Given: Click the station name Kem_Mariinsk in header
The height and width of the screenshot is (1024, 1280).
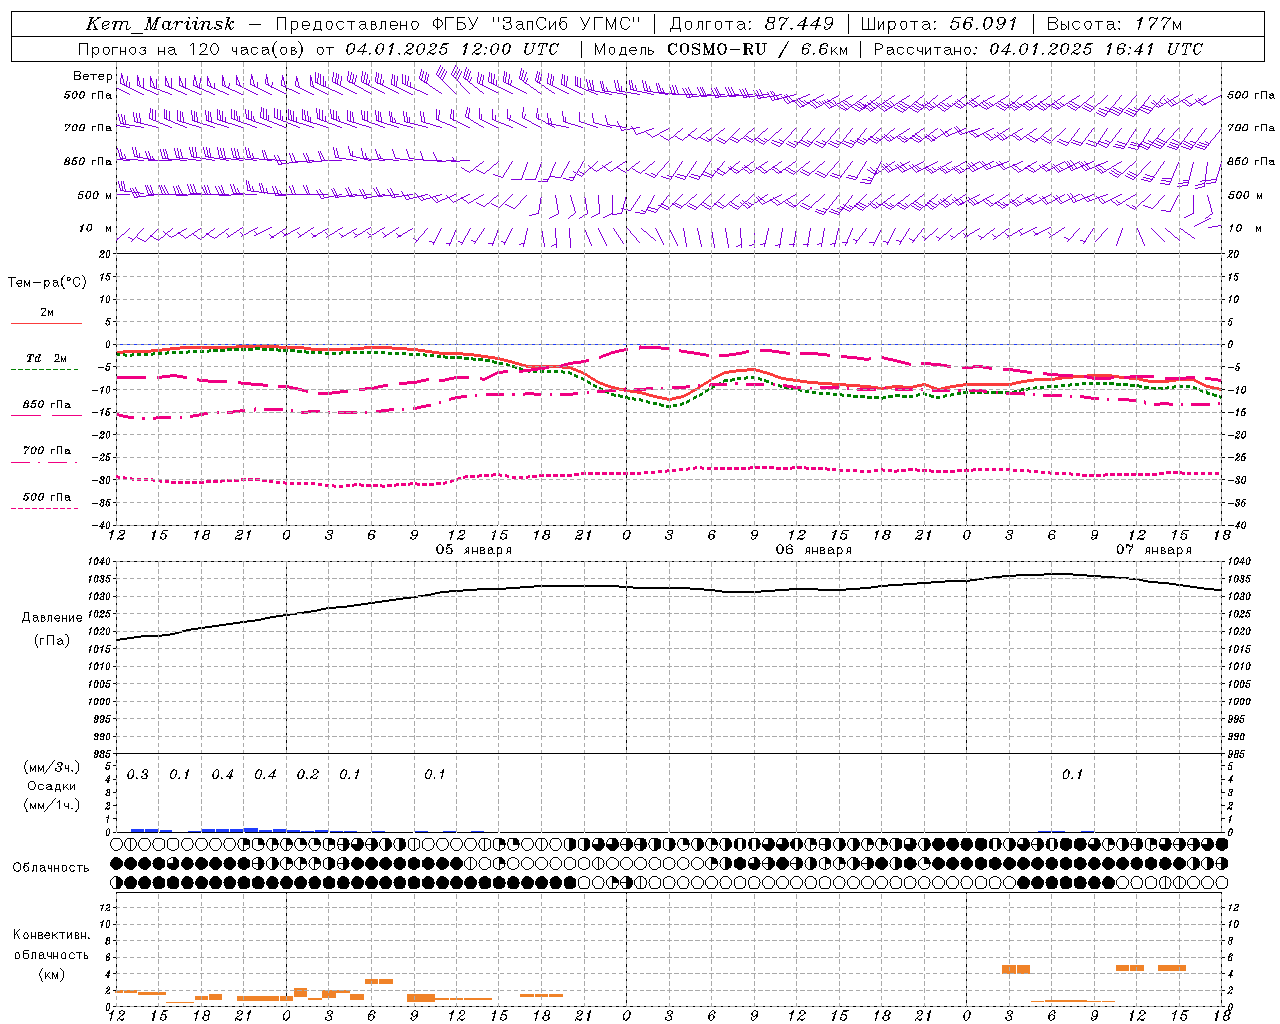Looking at the screenshot, I should coord(160,24).
